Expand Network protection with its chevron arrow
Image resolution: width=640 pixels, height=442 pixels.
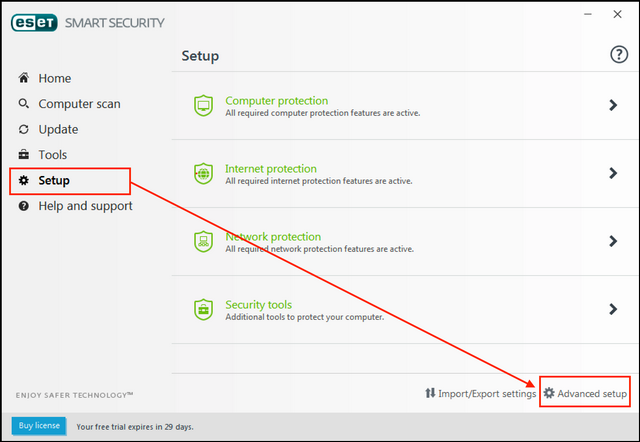pos(613,241)
